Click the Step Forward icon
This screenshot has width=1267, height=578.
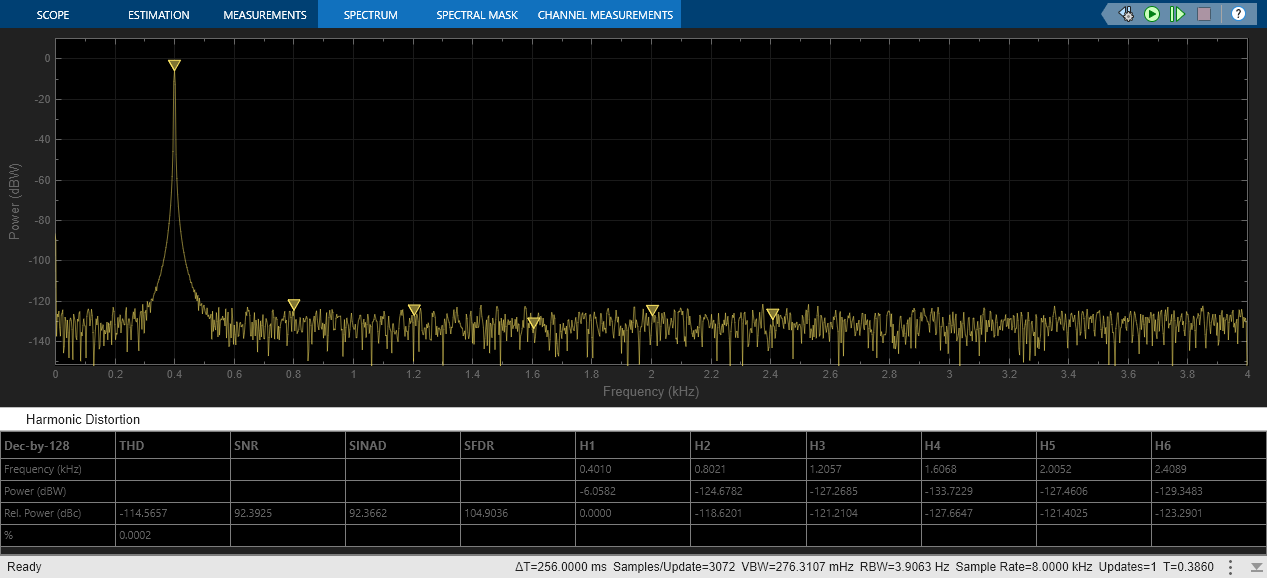[x=1177, y=14]
